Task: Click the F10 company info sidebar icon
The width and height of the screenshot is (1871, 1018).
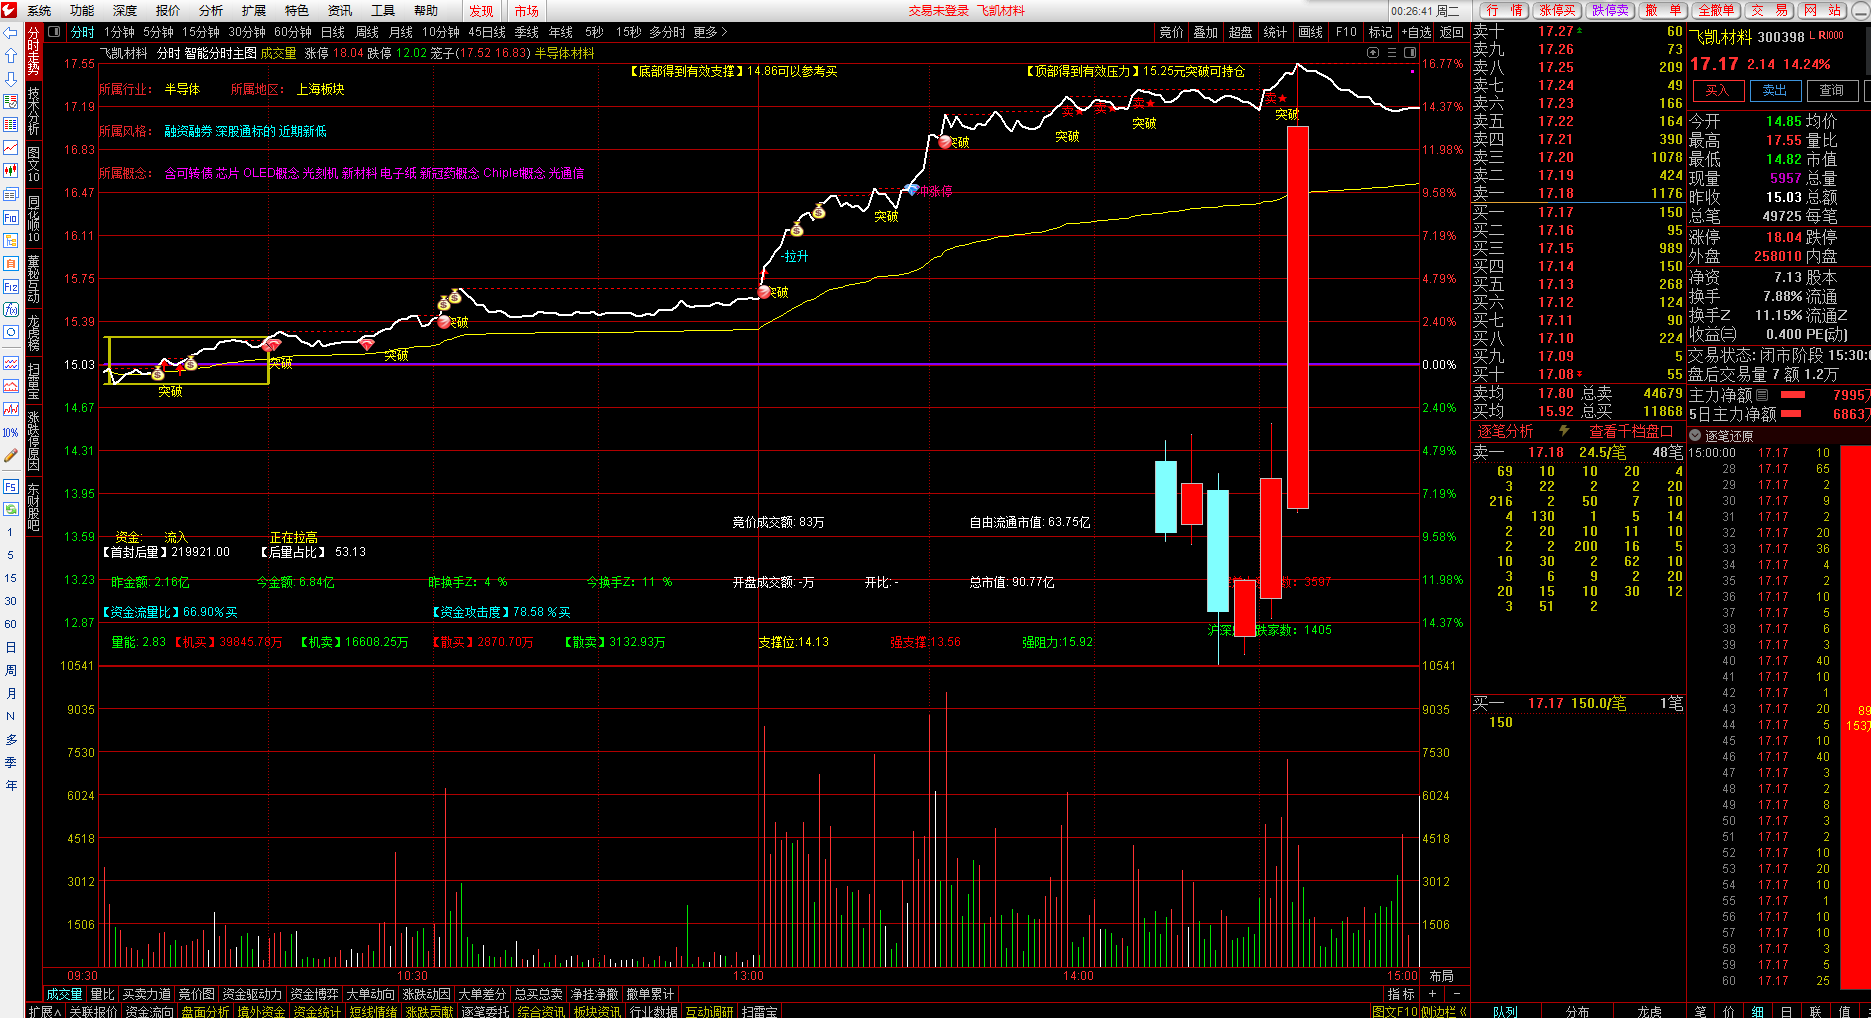Action: [11, 217]
